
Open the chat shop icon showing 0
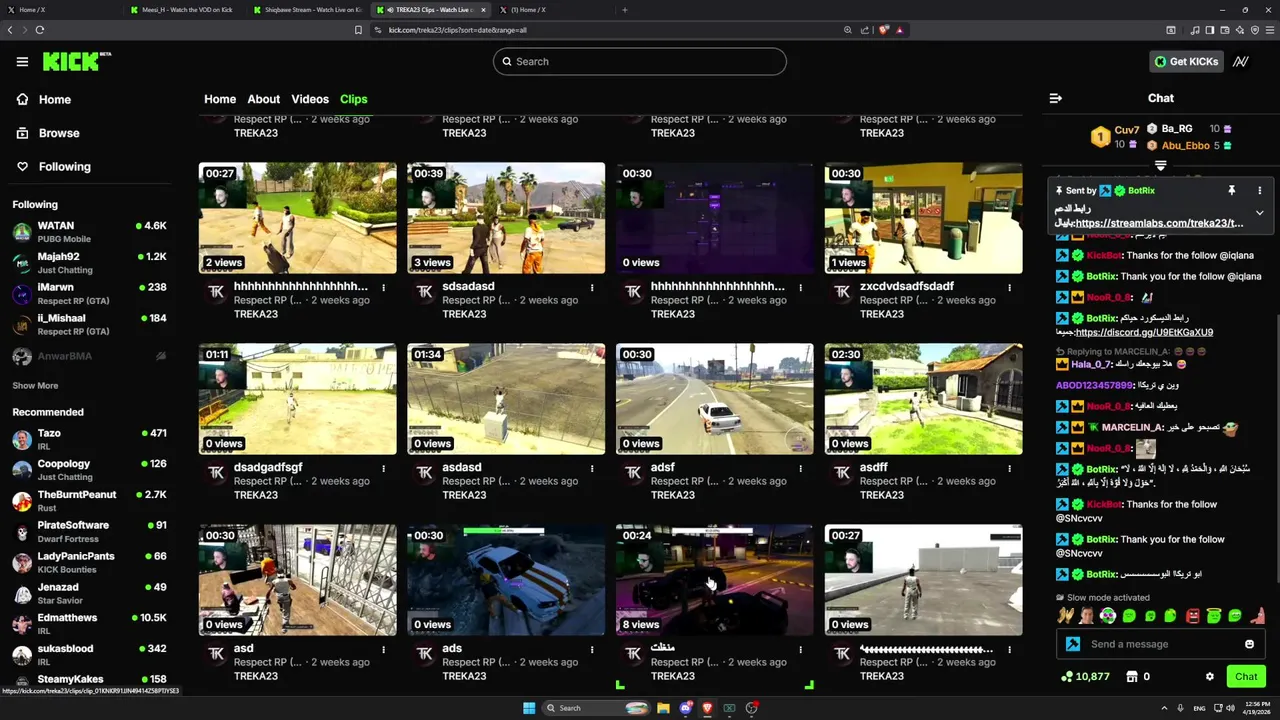tap(1132, 677)
